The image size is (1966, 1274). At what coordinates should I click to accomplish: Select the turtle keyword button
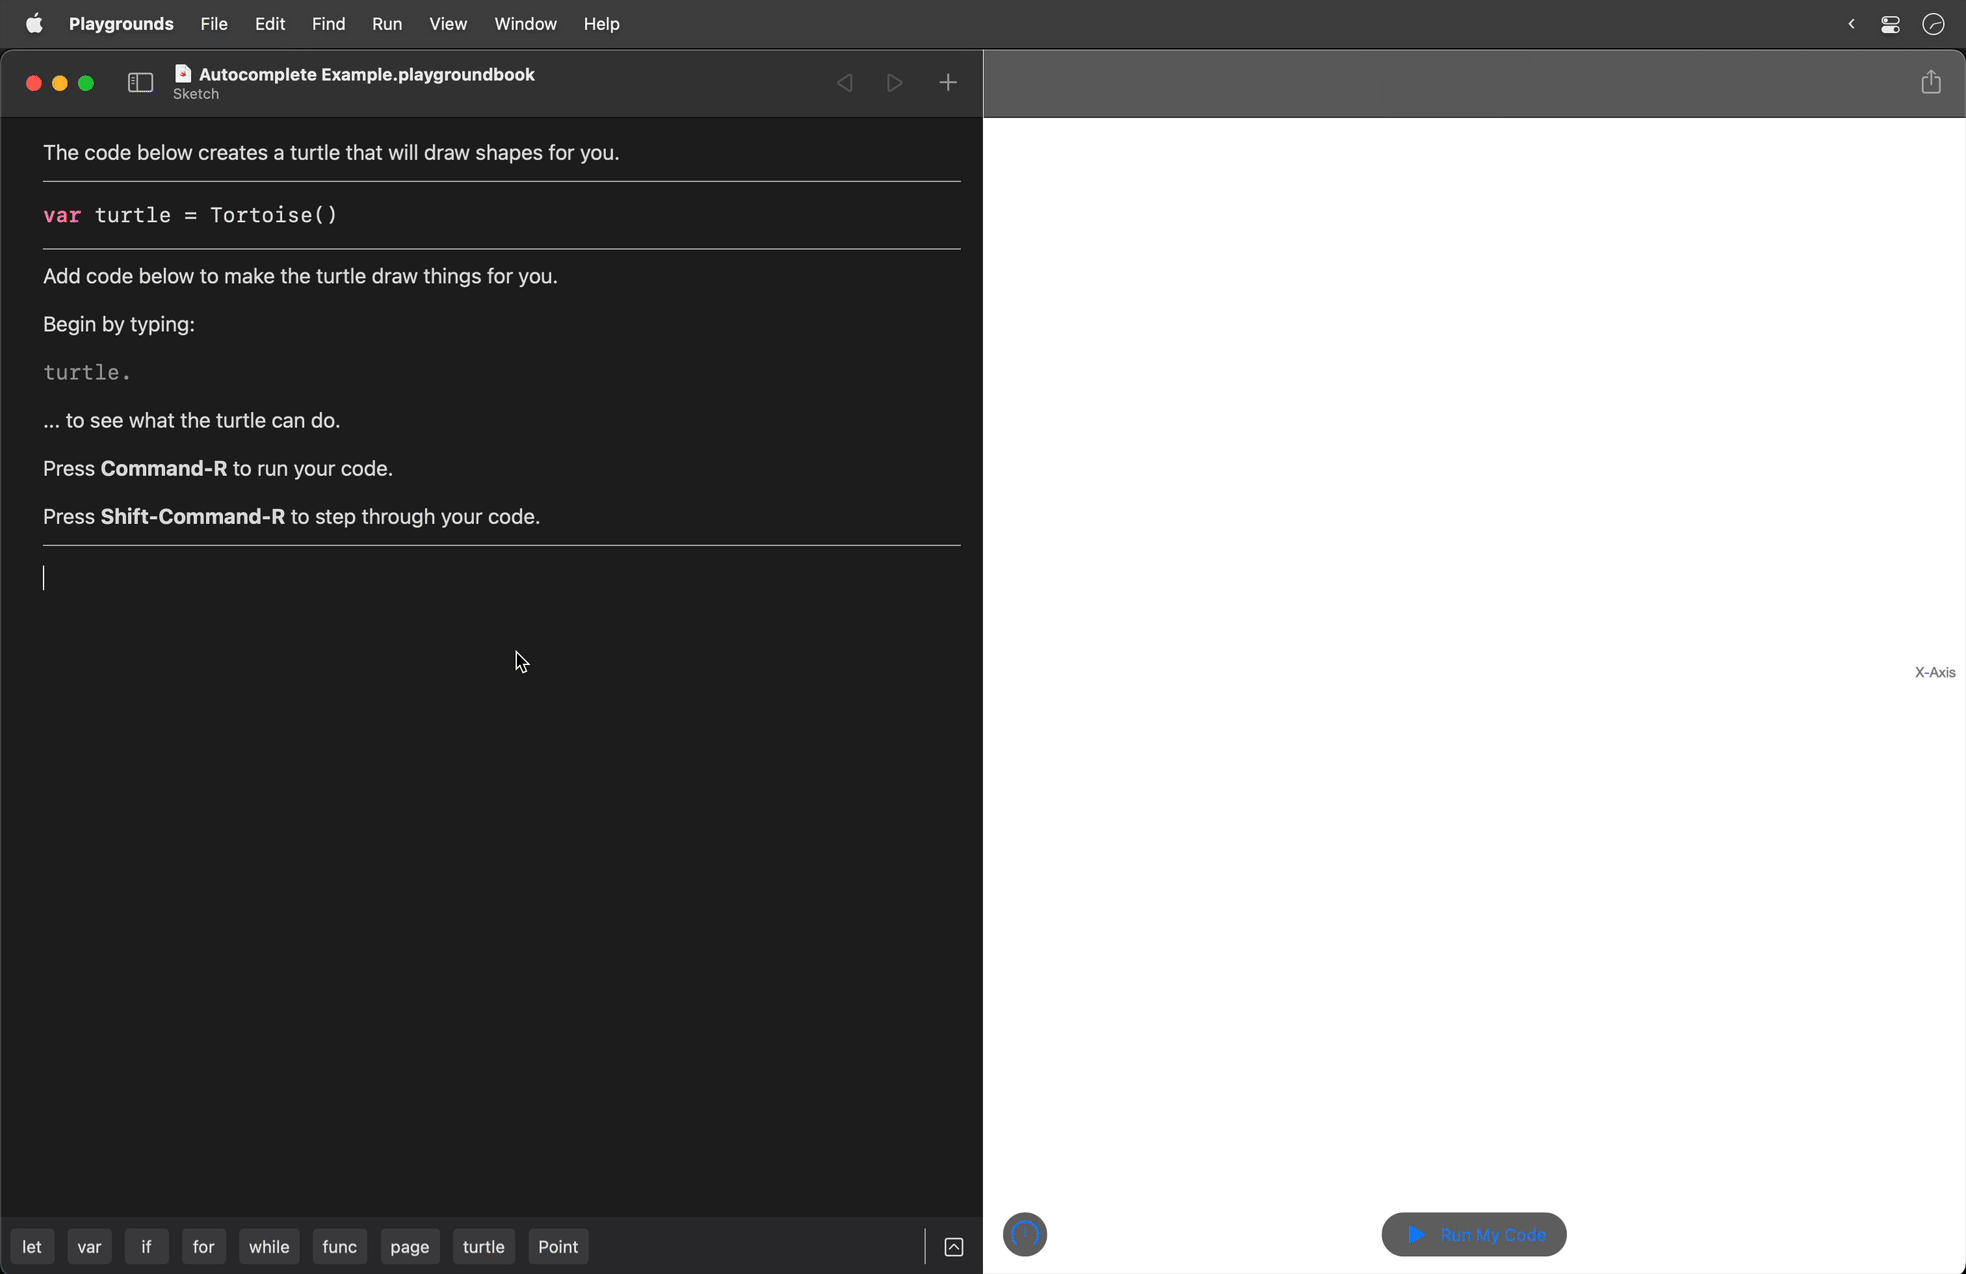pyautogui.click(x=483, y=1247)
